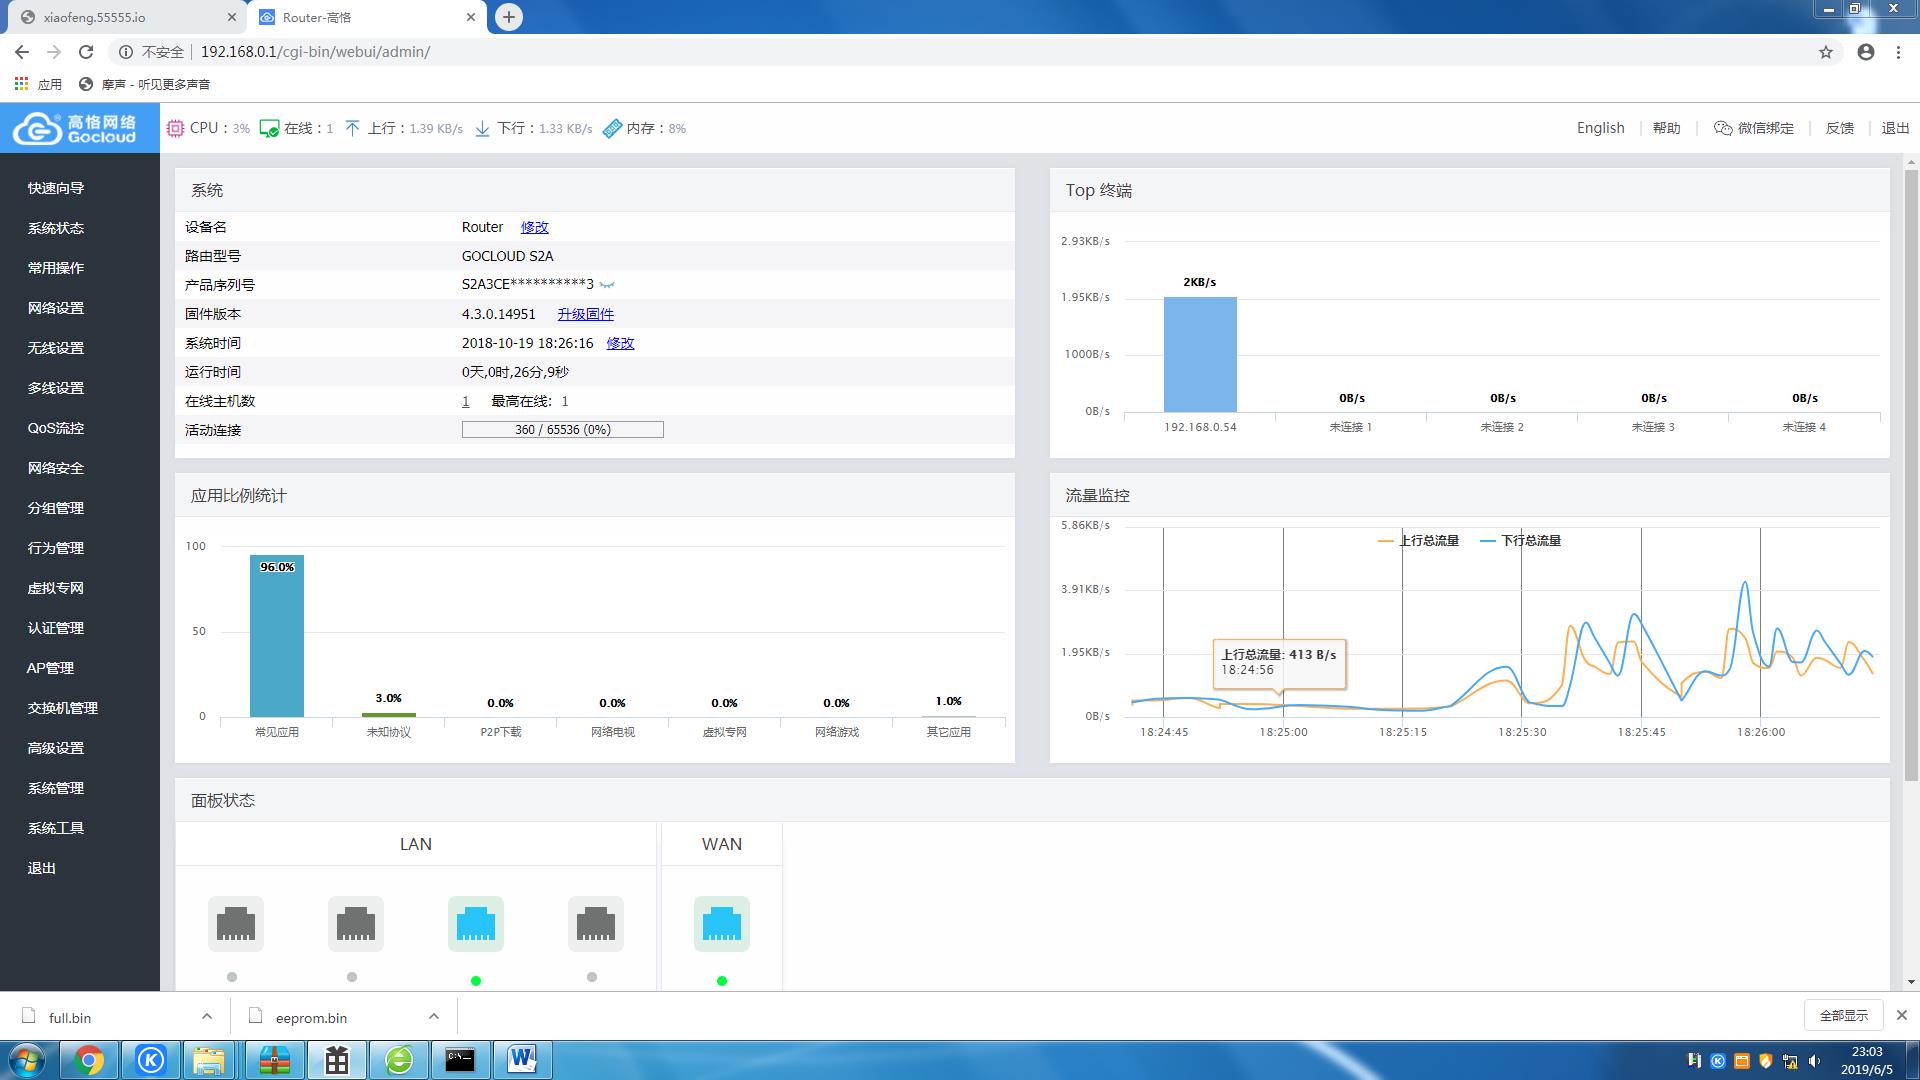1920x1080 pixels.
Task: Click the WAN port icon
Action: click(721, 923)
